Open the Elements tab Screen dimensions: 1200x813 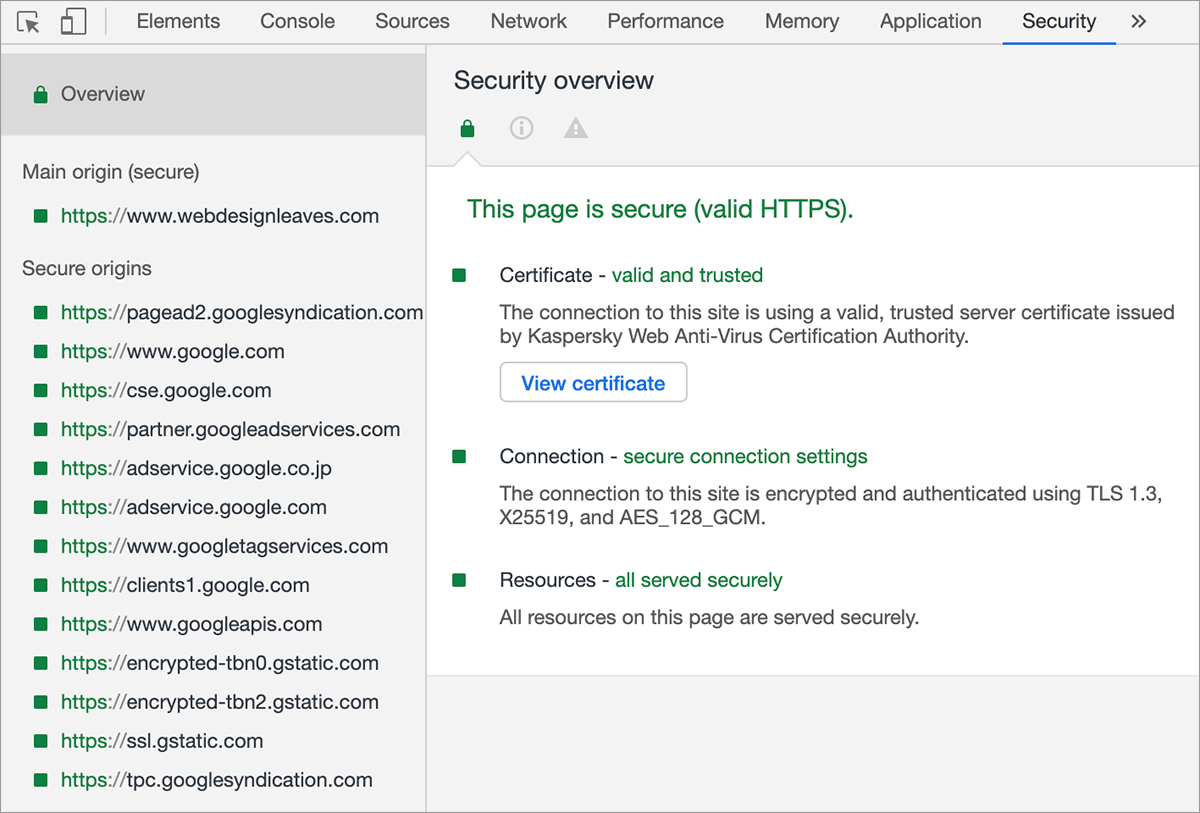(x=178, y=21)
